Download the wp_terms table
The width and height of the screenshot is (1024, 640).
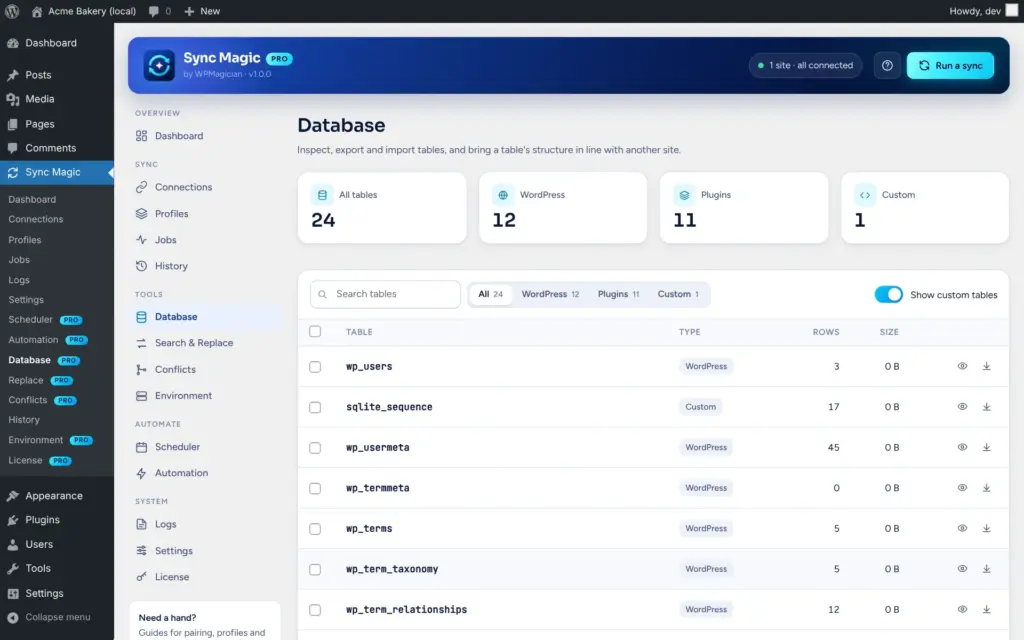[x=986, y=528]
